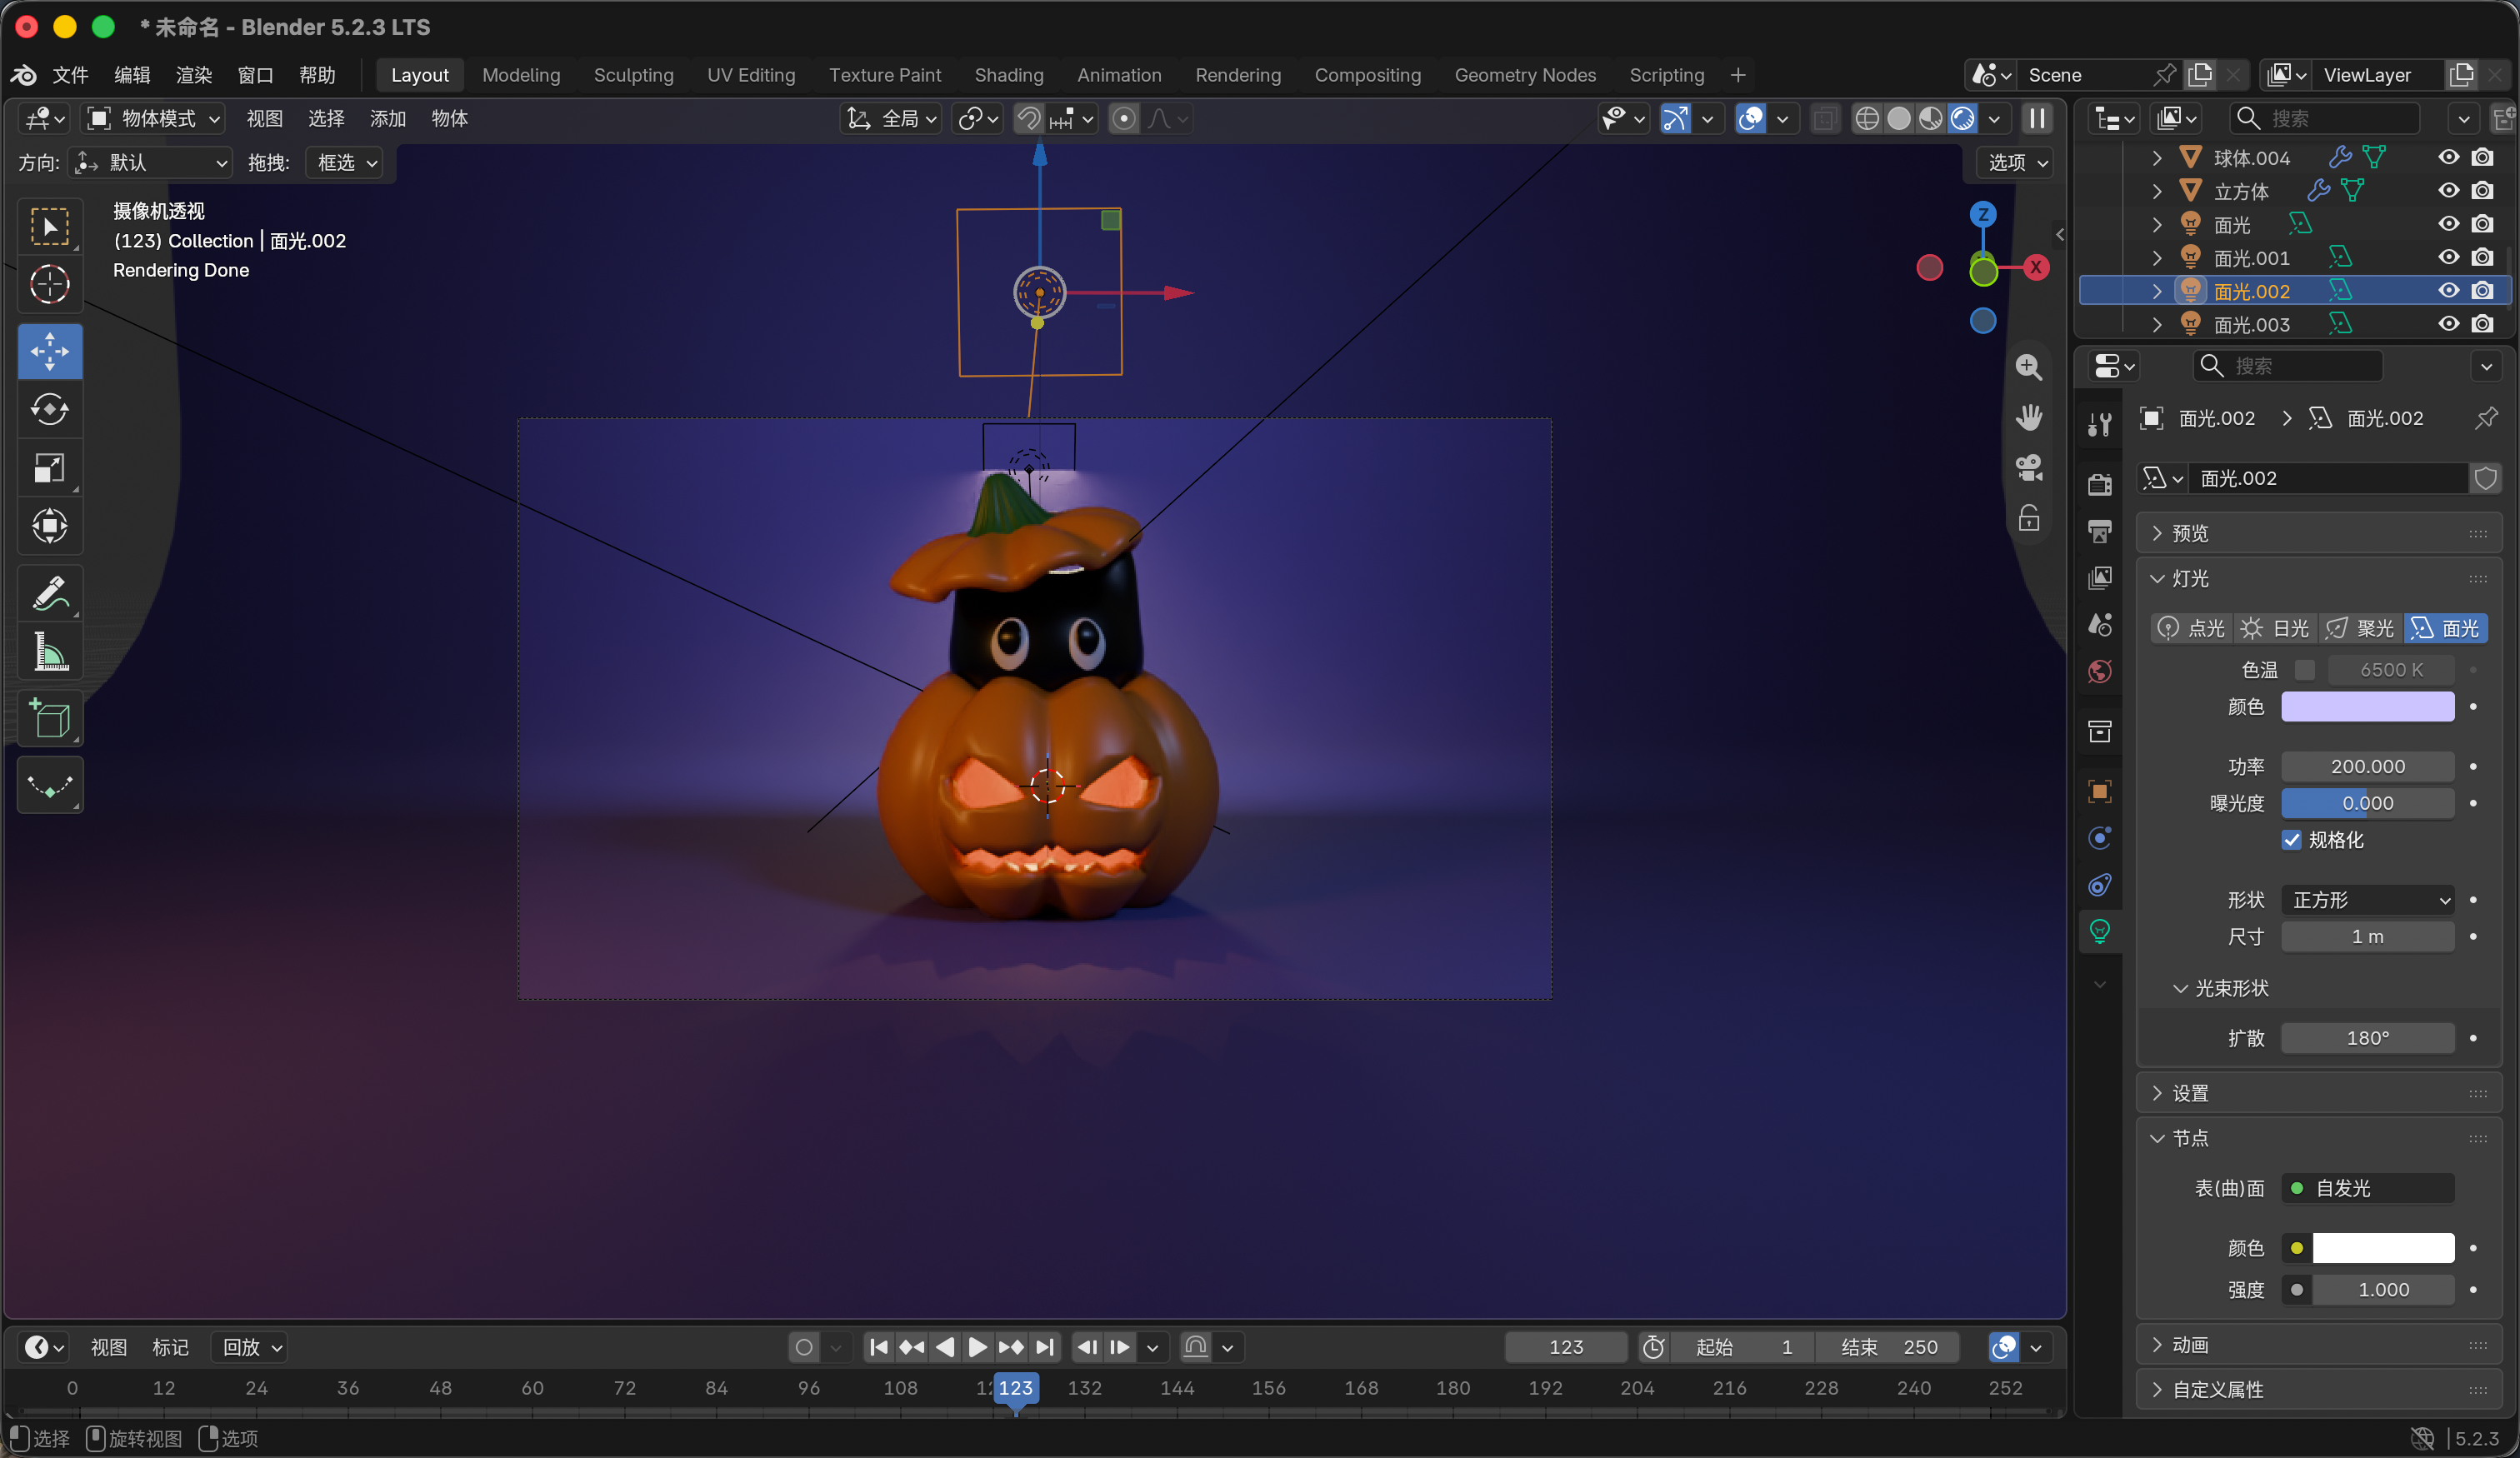Hide 面光.003 in the viewport
This screenshot has width=2520, height=1458.
[x=2448, y=324]
